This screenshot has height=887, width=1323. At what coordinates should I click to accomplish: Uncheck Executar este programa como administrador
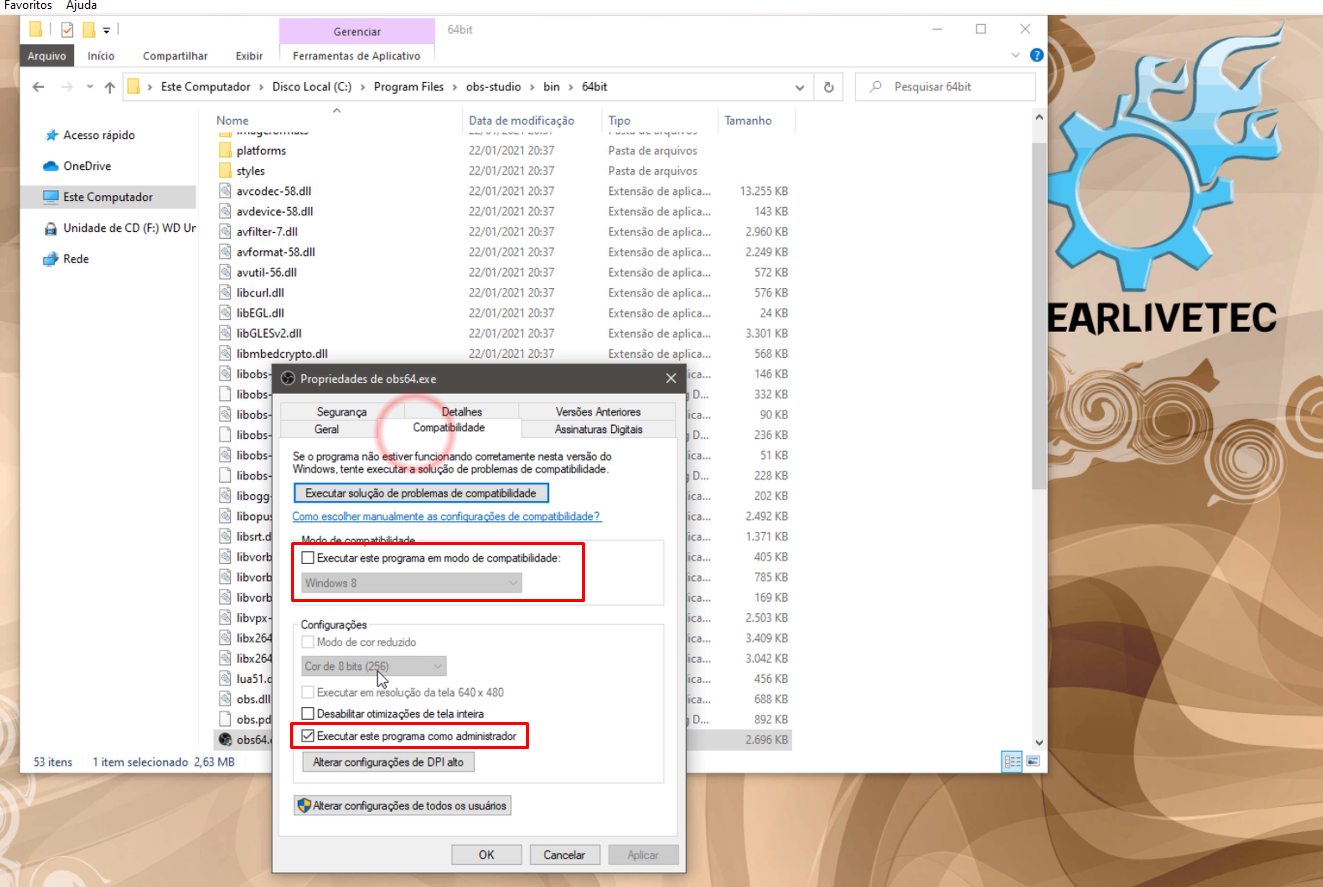point(308,736)
